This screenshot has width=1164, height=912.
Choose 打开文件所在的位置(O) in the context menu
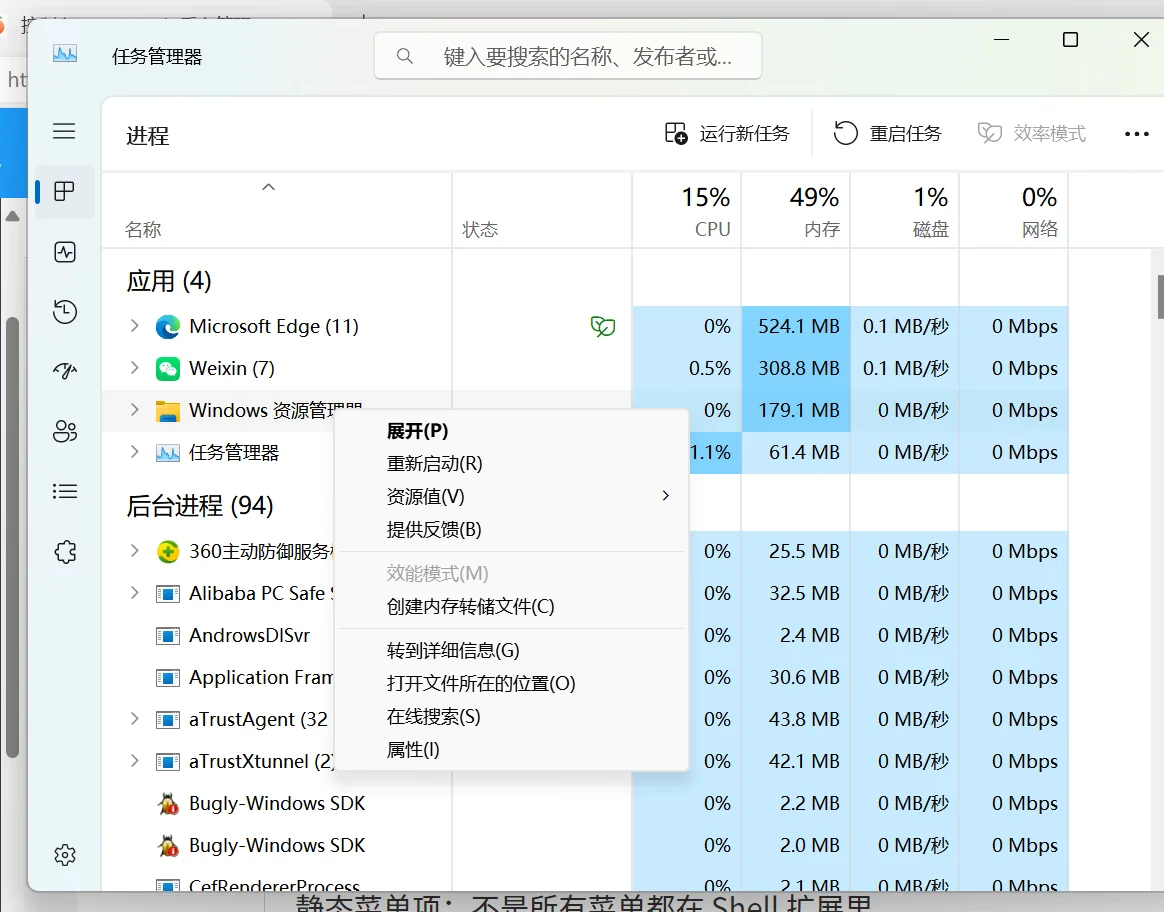coord(511,683)
